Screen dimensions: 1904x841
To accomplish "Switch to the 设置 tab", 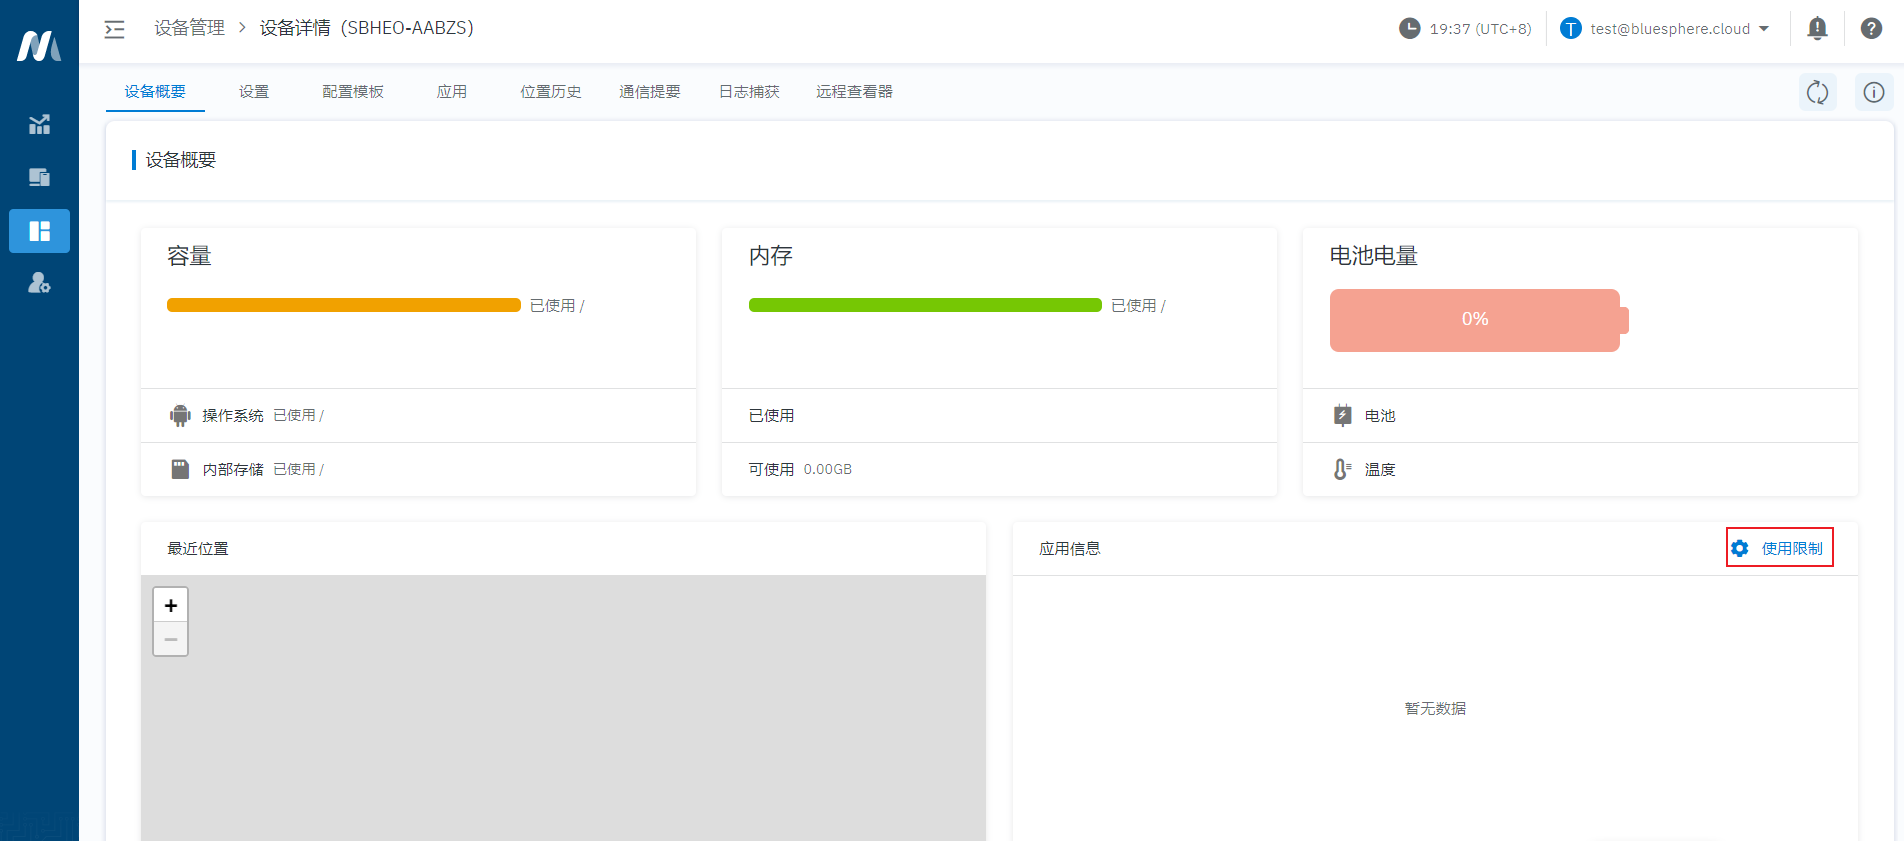I will pyautogui.click(x=254, y=92).
